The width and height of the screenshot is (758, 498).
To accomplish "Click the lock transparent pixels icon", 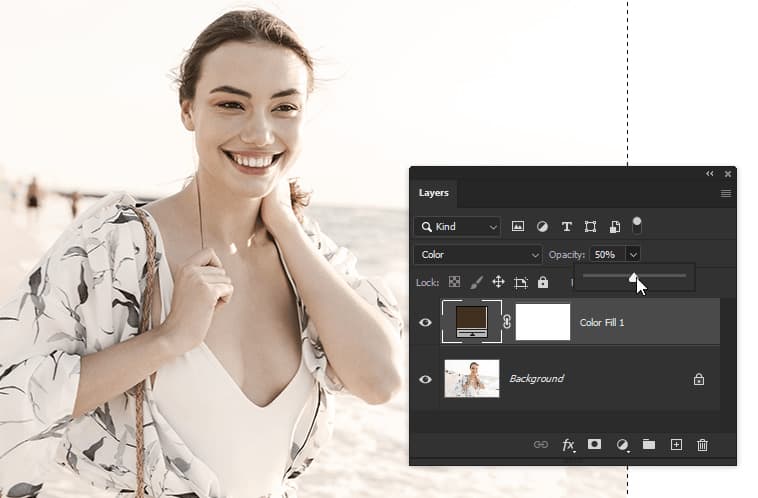I will 454,283.
